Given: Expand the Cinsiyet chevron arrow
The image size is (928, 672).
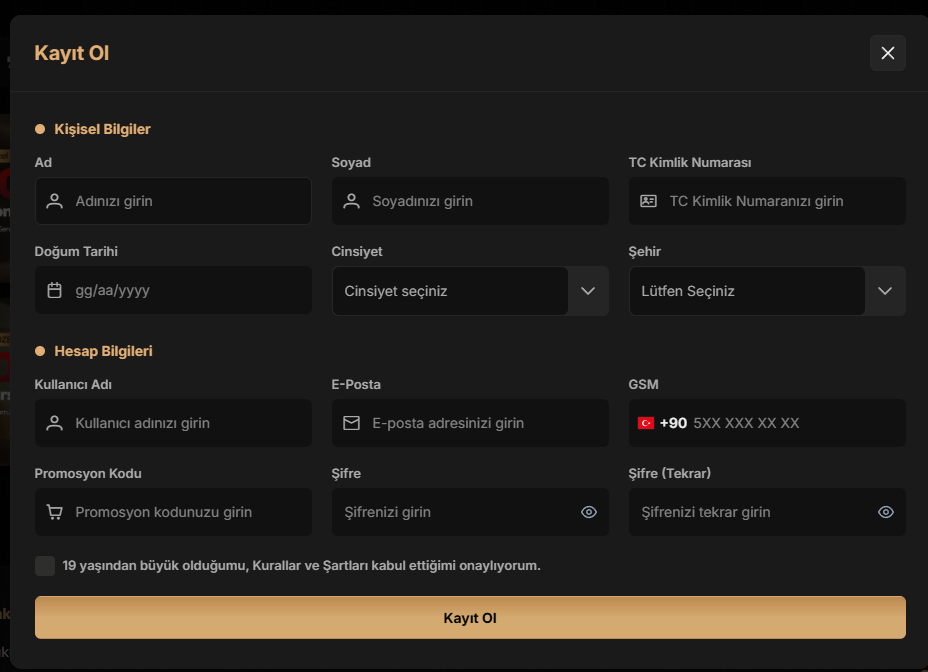Looking at the screenshot, I should pos(588,291).
